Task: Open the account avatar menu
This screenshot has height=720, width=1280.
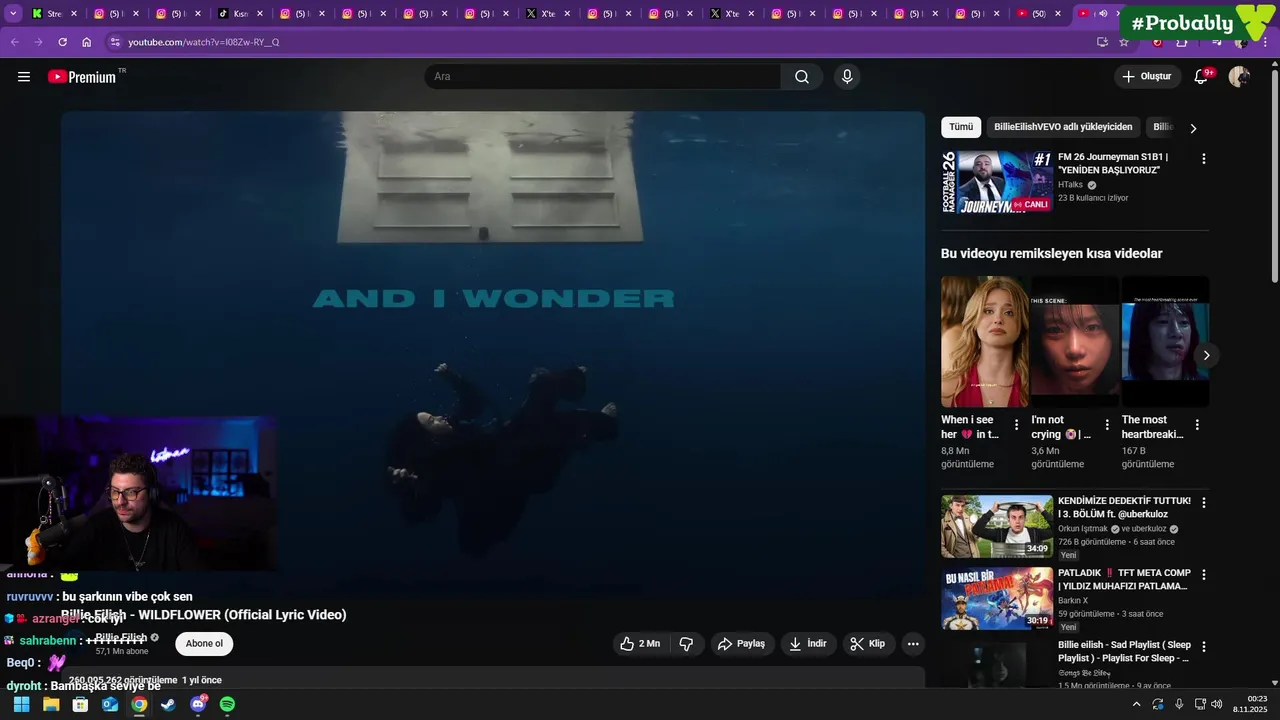Action: [1239, 77]
